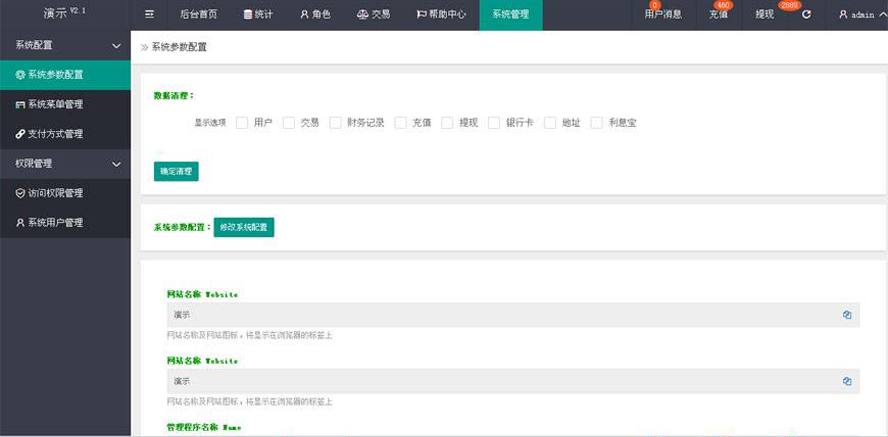Open the 充值 top bar item
Image resolution: width=888 pixels, height=437 pixels.
[x=718, y=15]
